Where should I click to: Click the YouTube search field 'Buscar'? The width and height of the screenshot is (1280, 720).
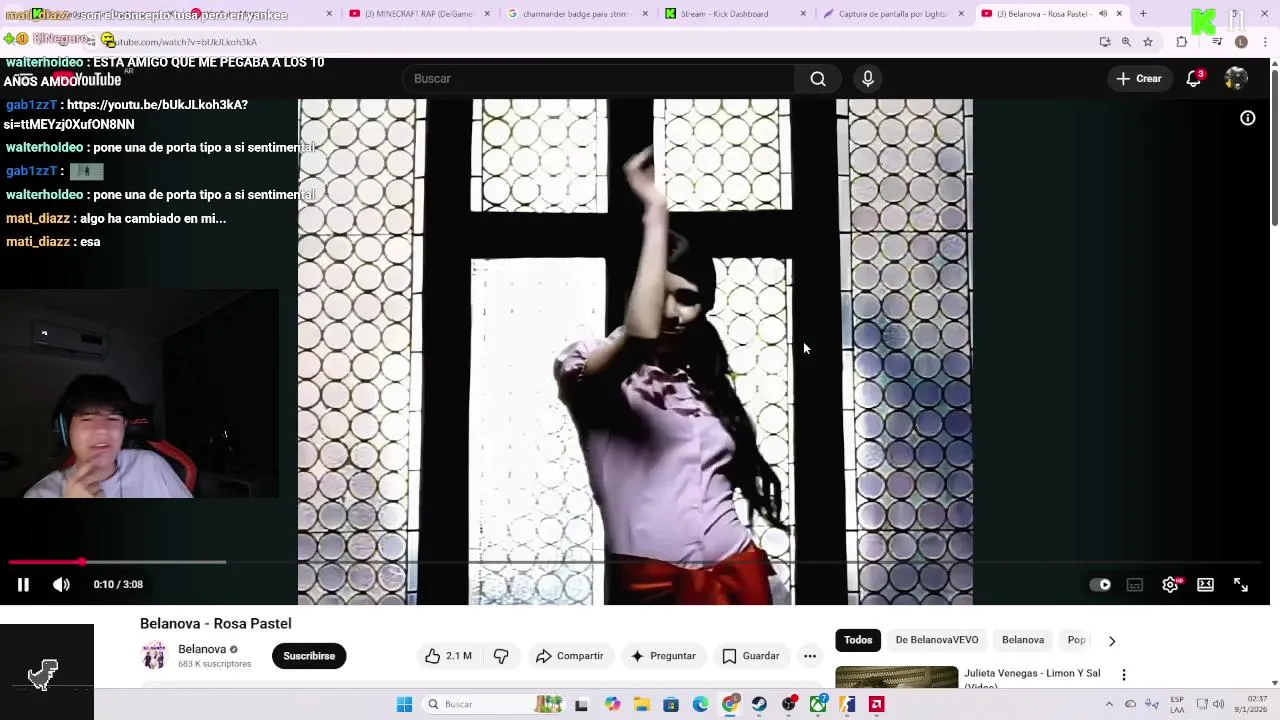(598, 79)
